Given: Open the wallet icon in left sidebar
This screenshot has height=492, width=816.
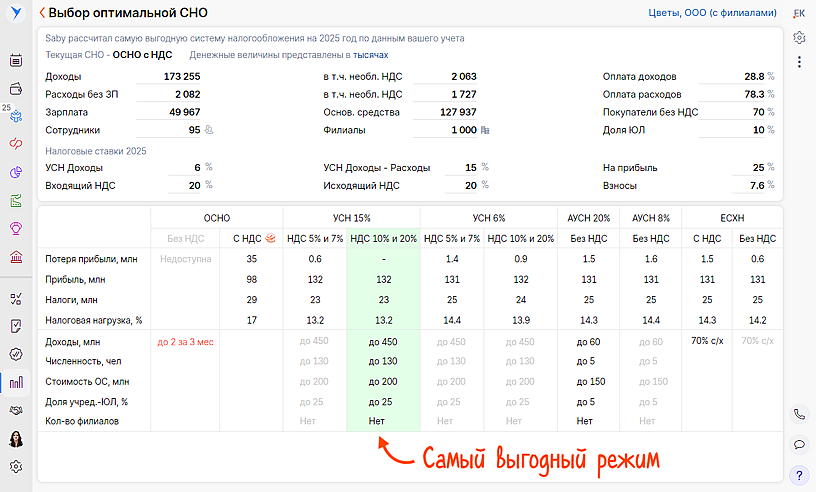Looking at the screenshot, I should (x=16, y=88).
